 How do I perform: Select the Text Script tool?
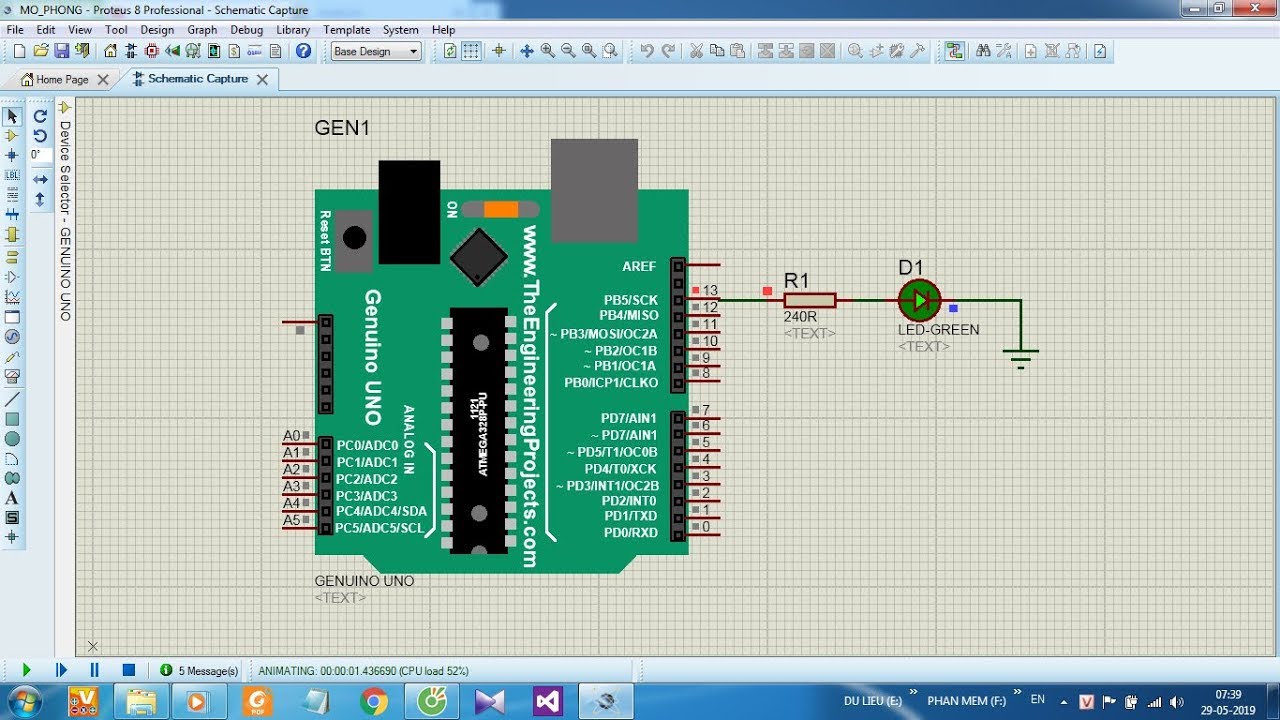(12, 194)
